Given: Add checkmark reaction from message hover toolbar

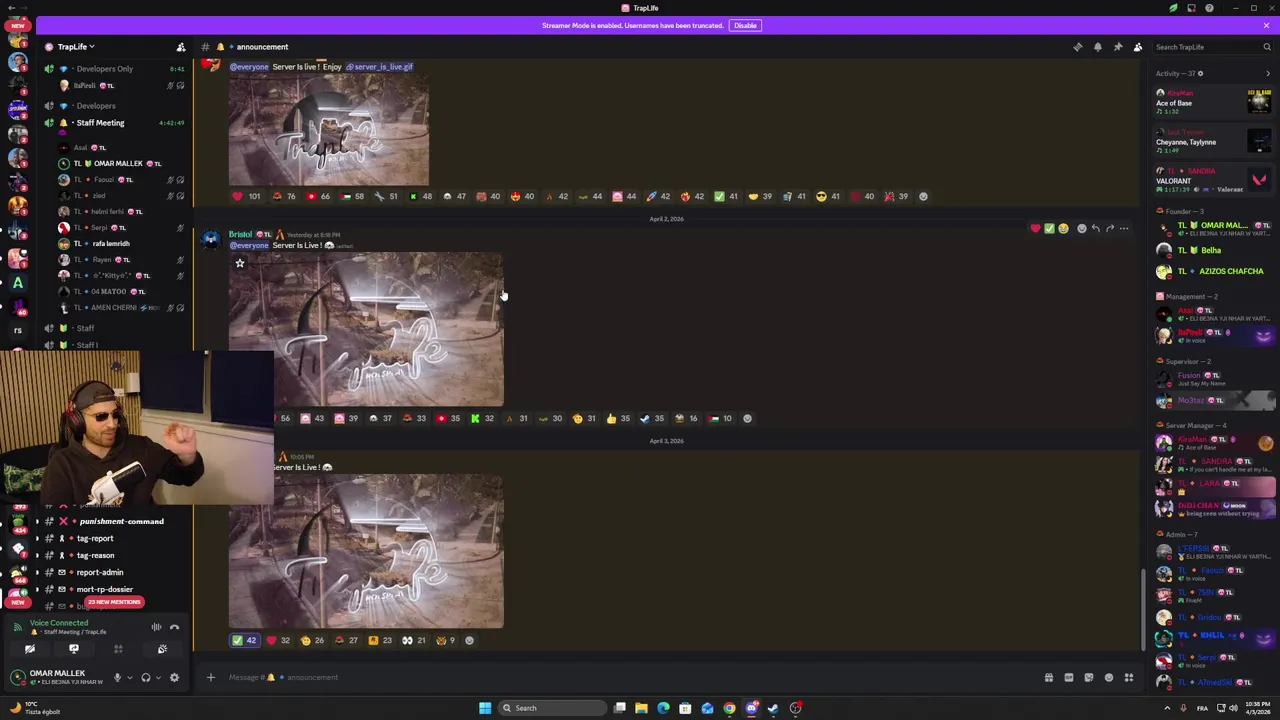Looking at the screenshot, I should (x=1049, y=229).
